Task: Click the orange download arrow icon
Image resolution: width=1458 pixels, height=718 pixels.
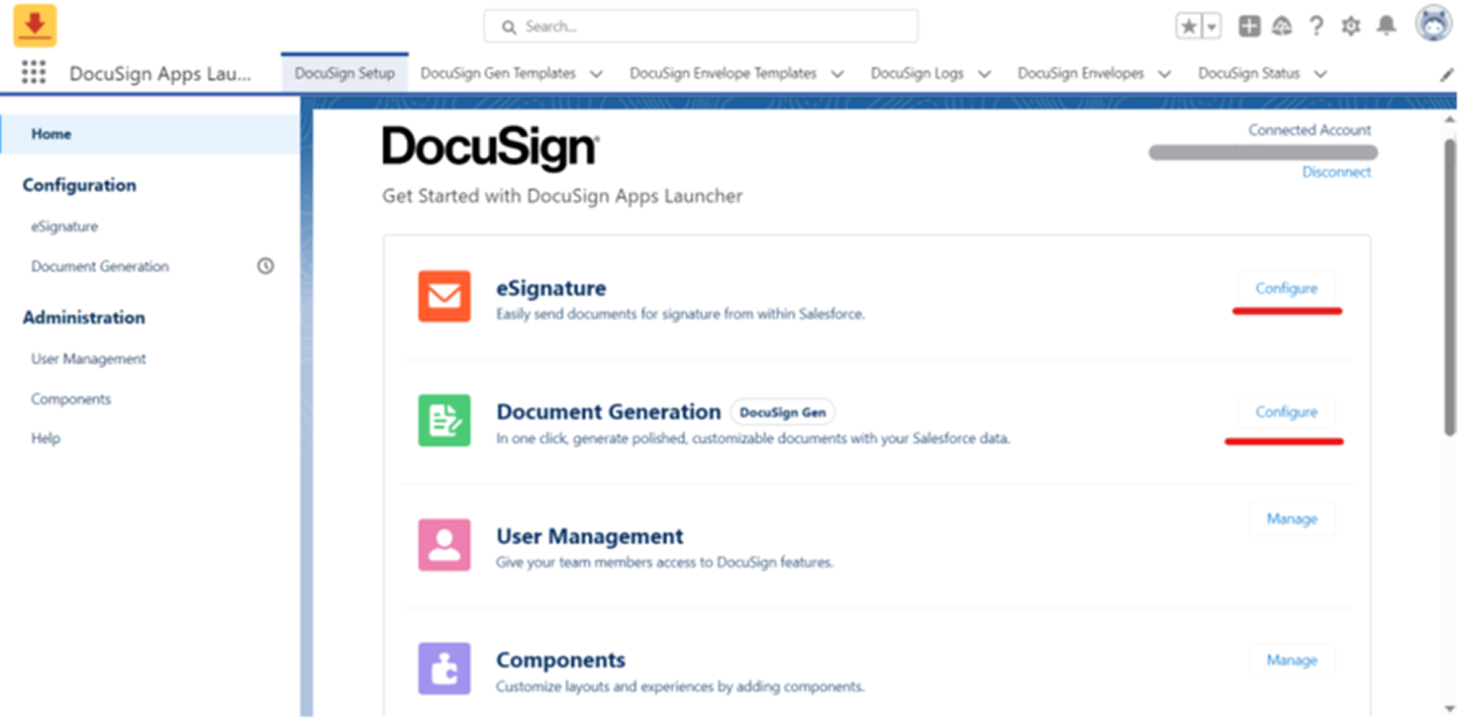Action: coord(35,26)
